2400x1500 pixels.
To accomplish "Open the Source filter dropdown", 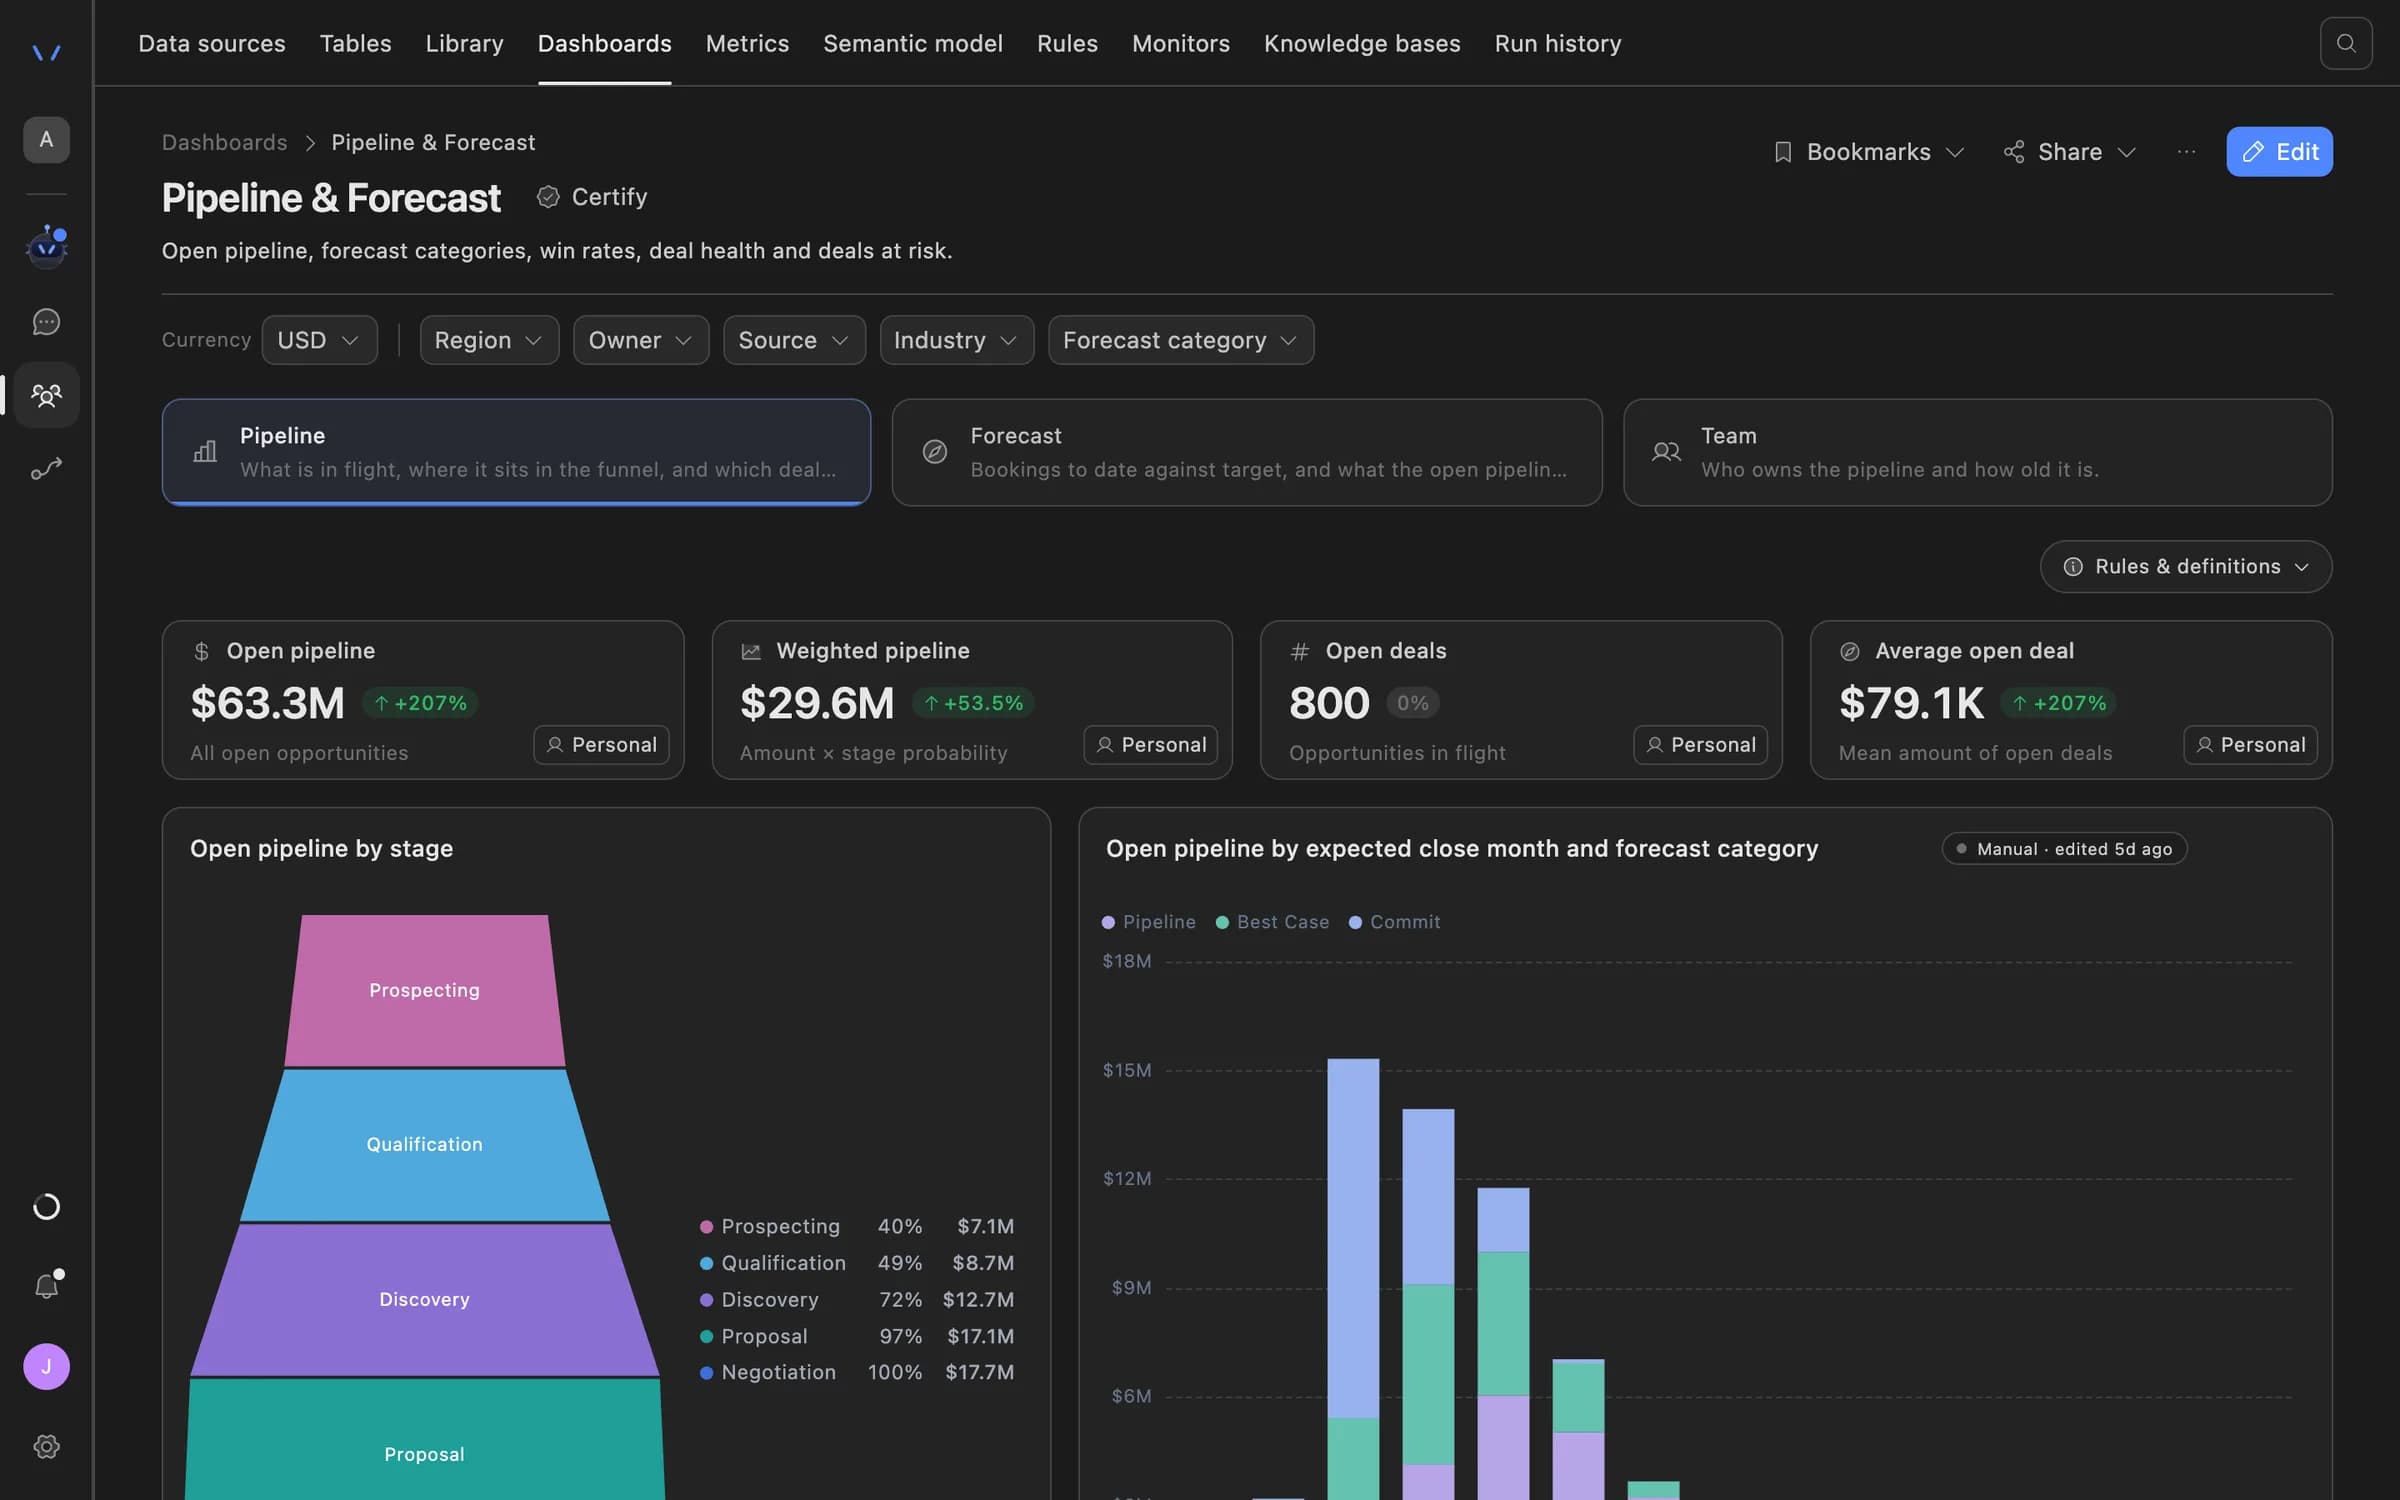I will tap(794, 340).
